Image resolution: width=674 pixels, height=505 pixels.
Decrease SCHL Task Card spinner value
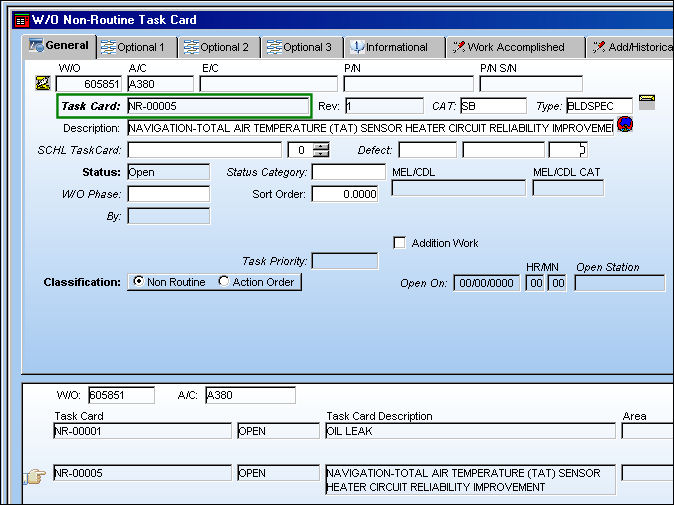[x=321, y=153]
